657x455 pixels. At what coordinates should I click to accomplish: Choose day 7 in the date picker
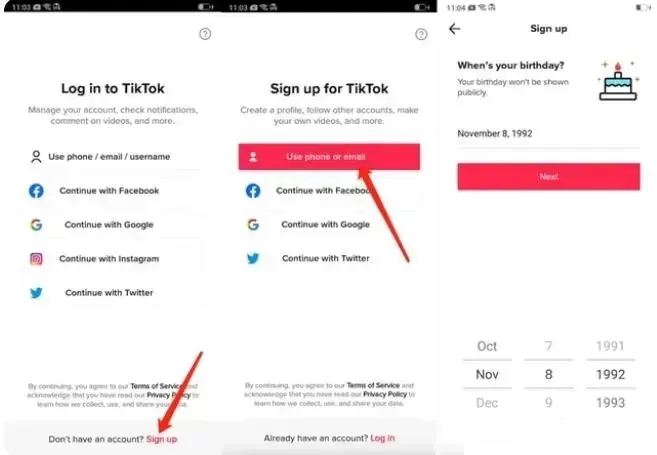click(548, 346)
